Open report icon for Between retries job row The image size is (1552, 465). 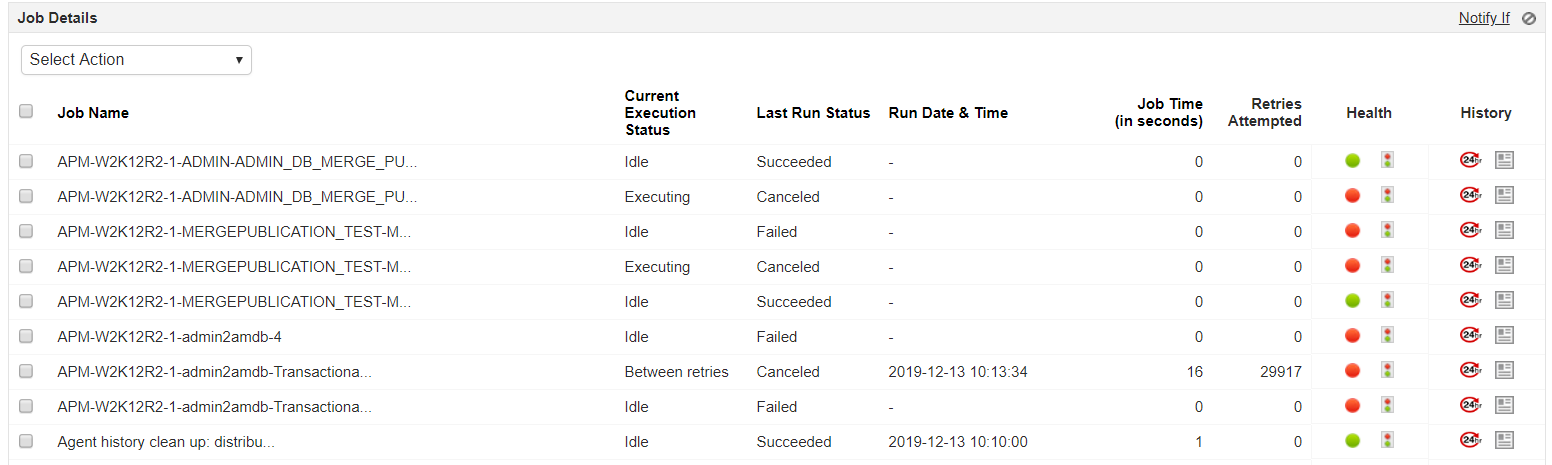[1504, 370]
